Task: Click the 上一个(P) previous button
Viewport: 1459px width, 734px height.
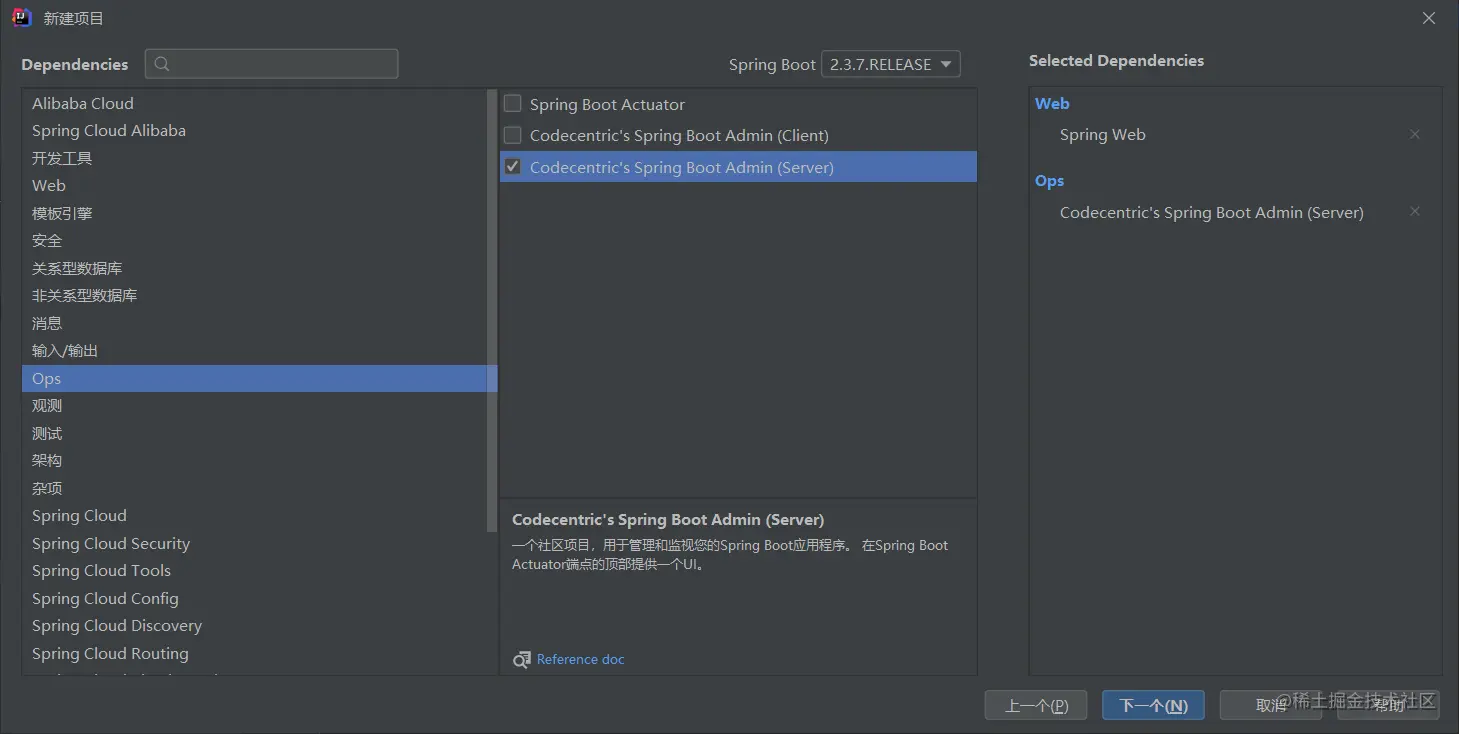Action: point(1036,705)
